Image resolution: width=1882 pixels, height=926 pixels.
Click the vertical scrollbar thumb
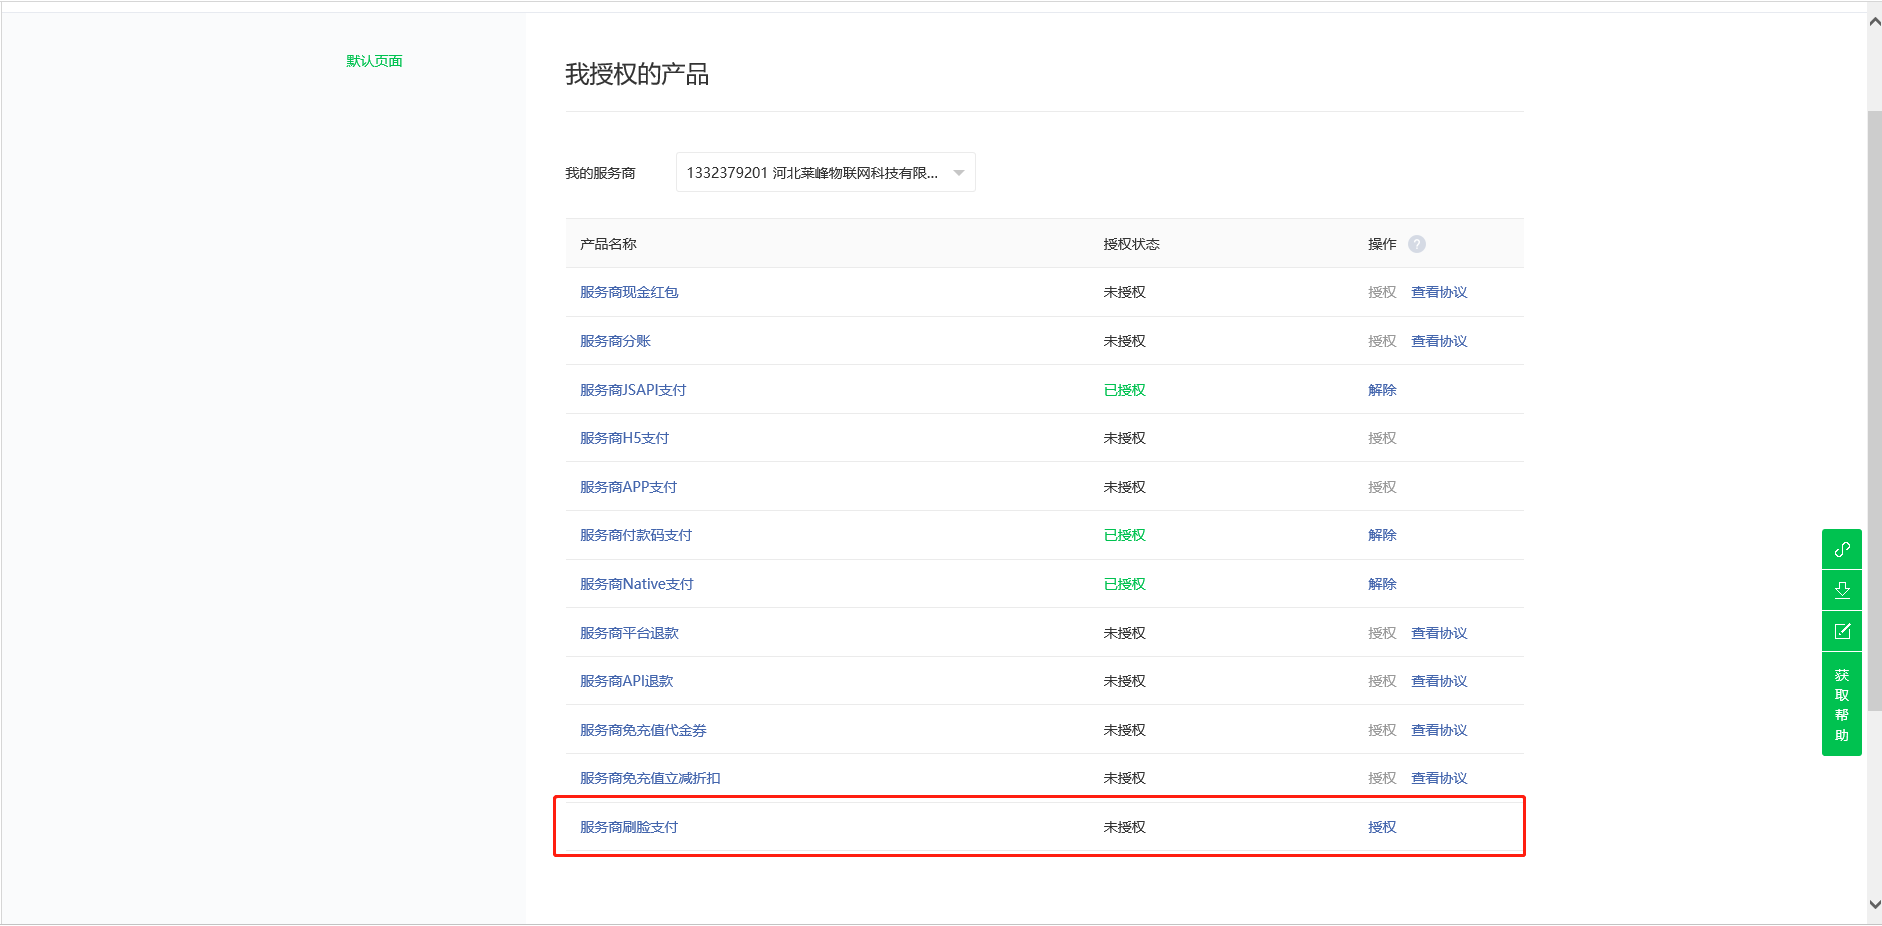click(1874, 410)
